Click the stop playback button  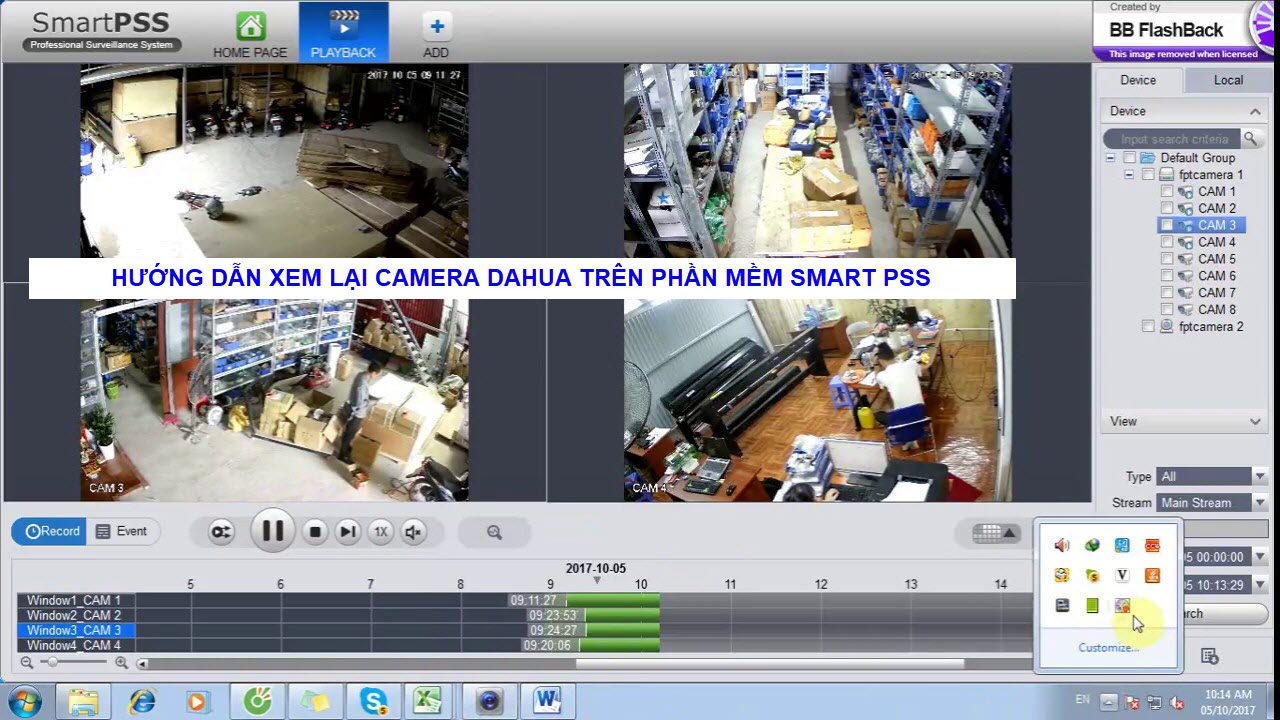315,532
